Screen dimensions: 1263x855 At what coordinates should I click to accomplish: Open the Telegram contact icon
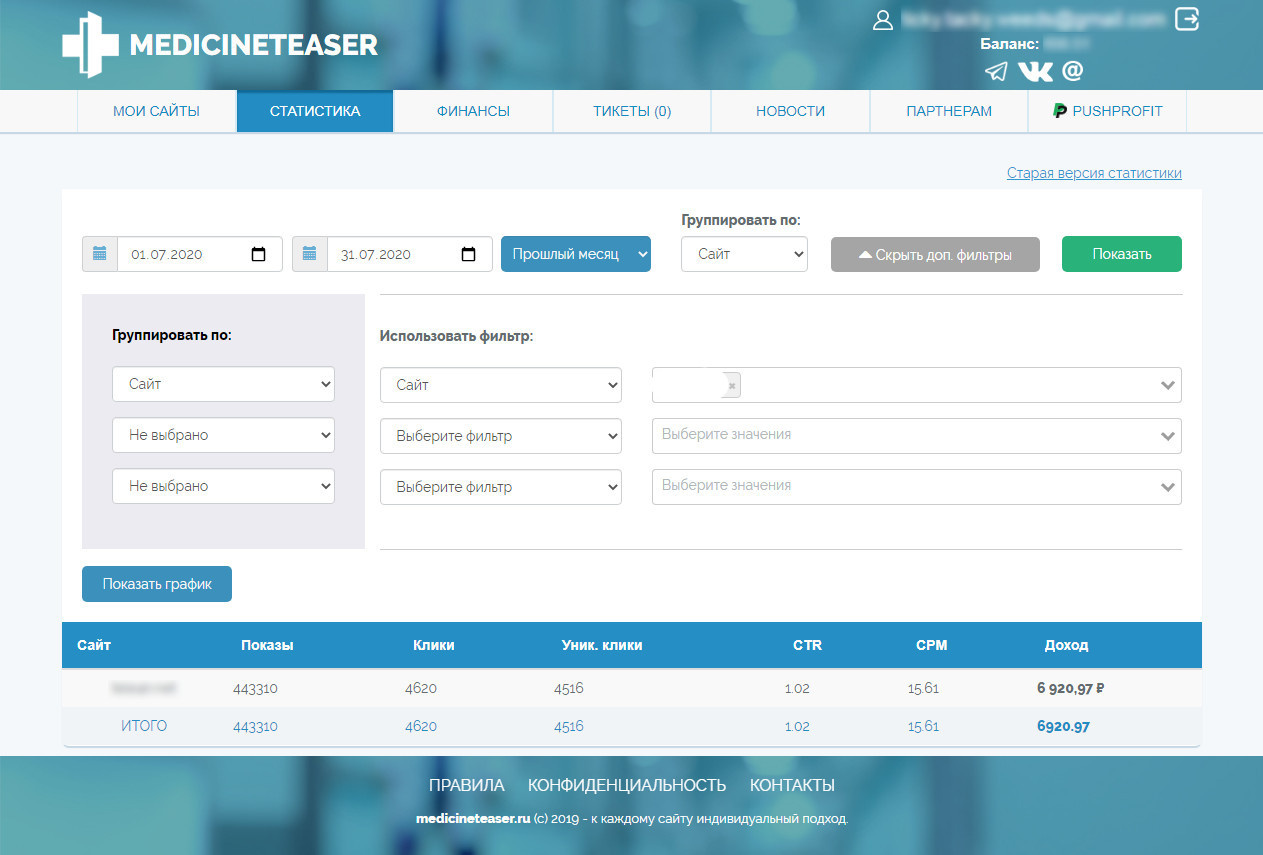coord(996,71)
